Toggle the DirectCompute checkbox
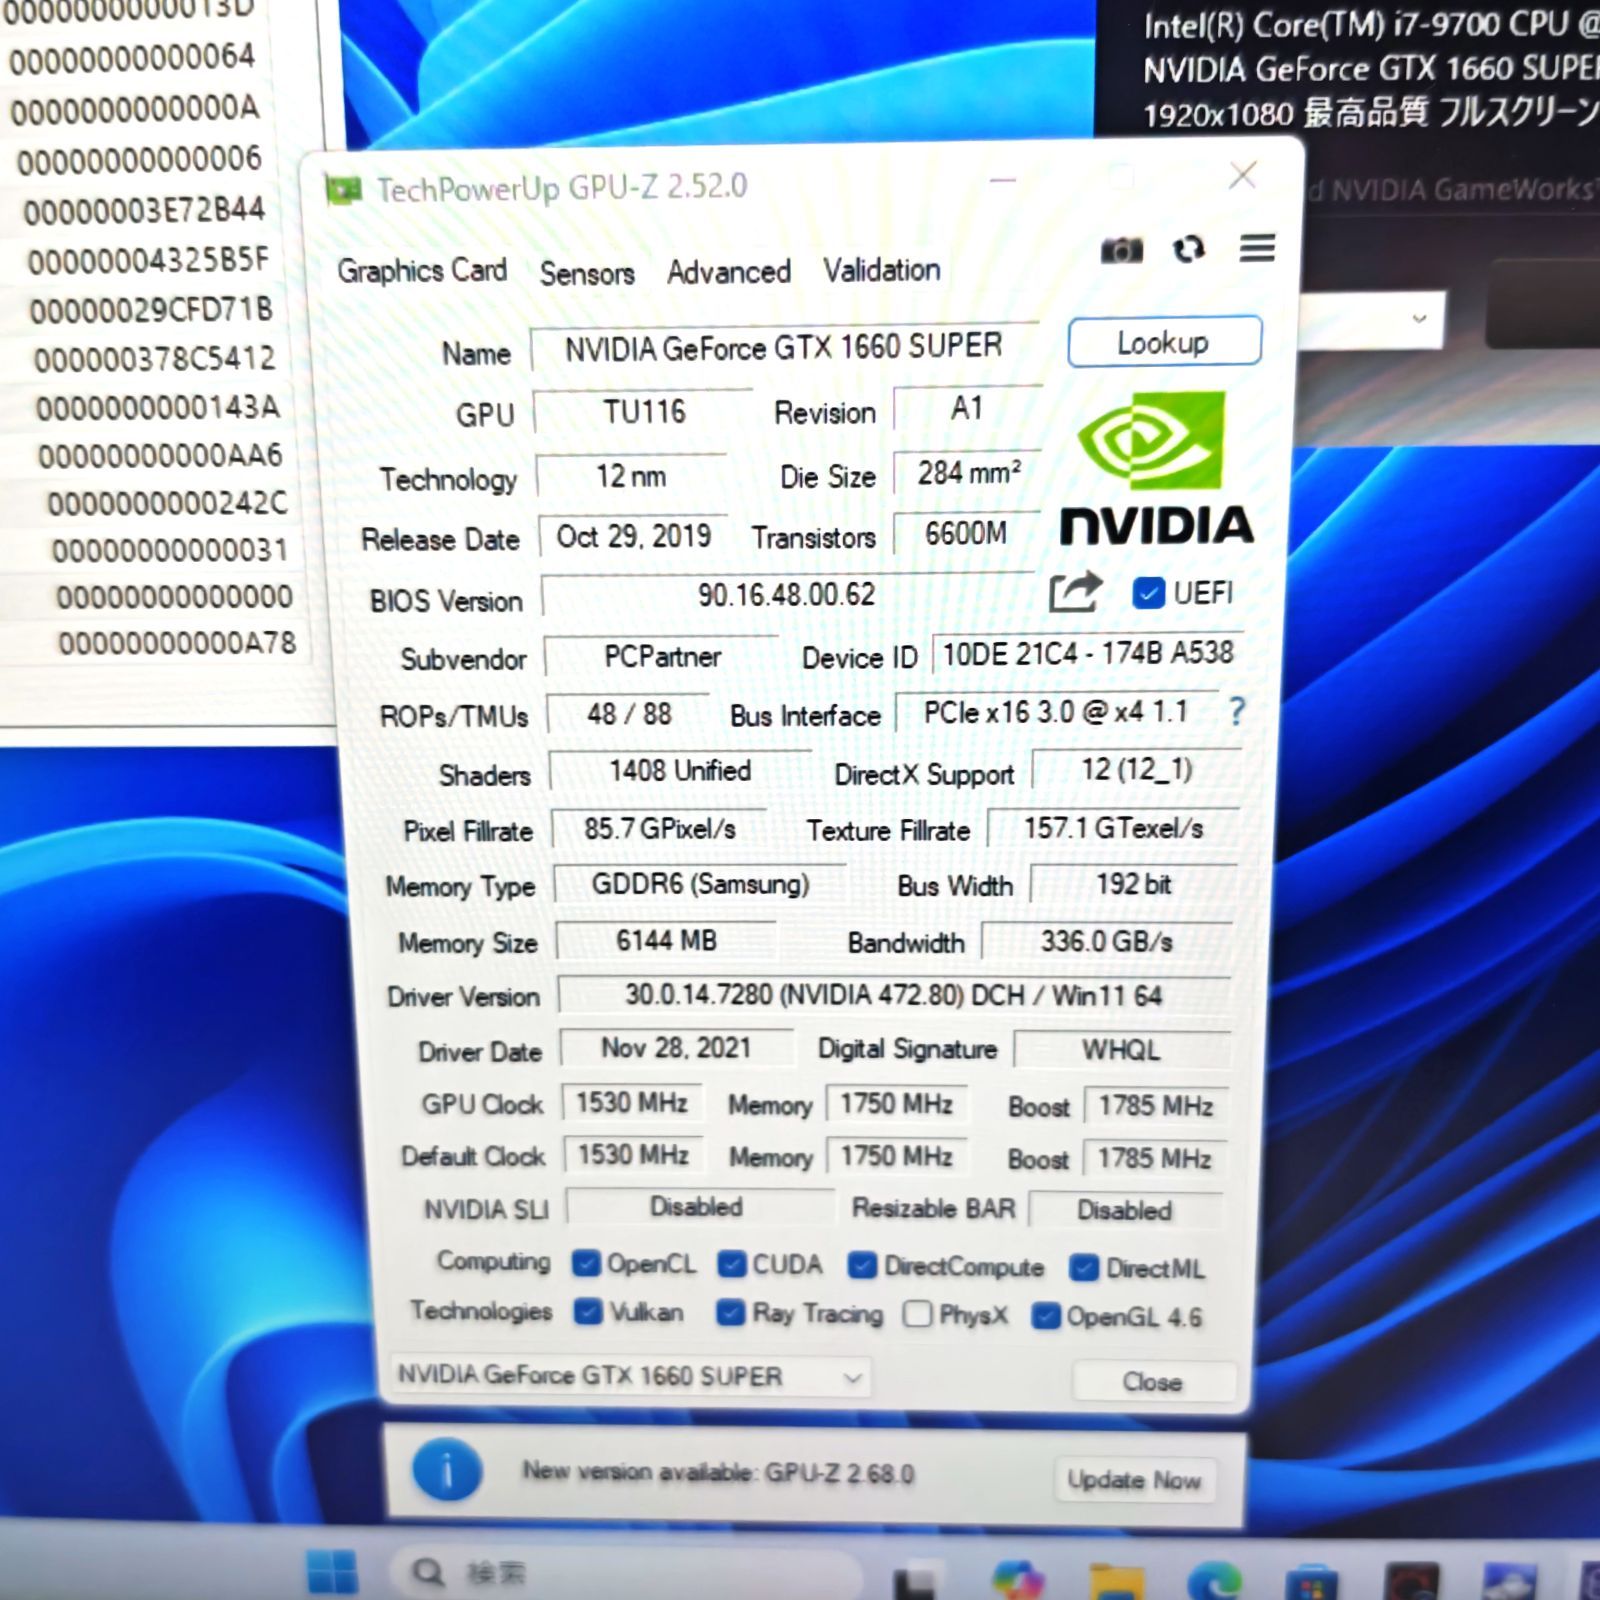 pyautogui.click(x=862, y=1266)
